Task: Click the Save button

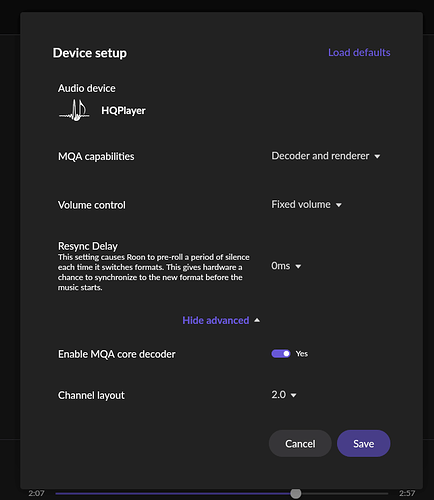Action: click(363, 443)
